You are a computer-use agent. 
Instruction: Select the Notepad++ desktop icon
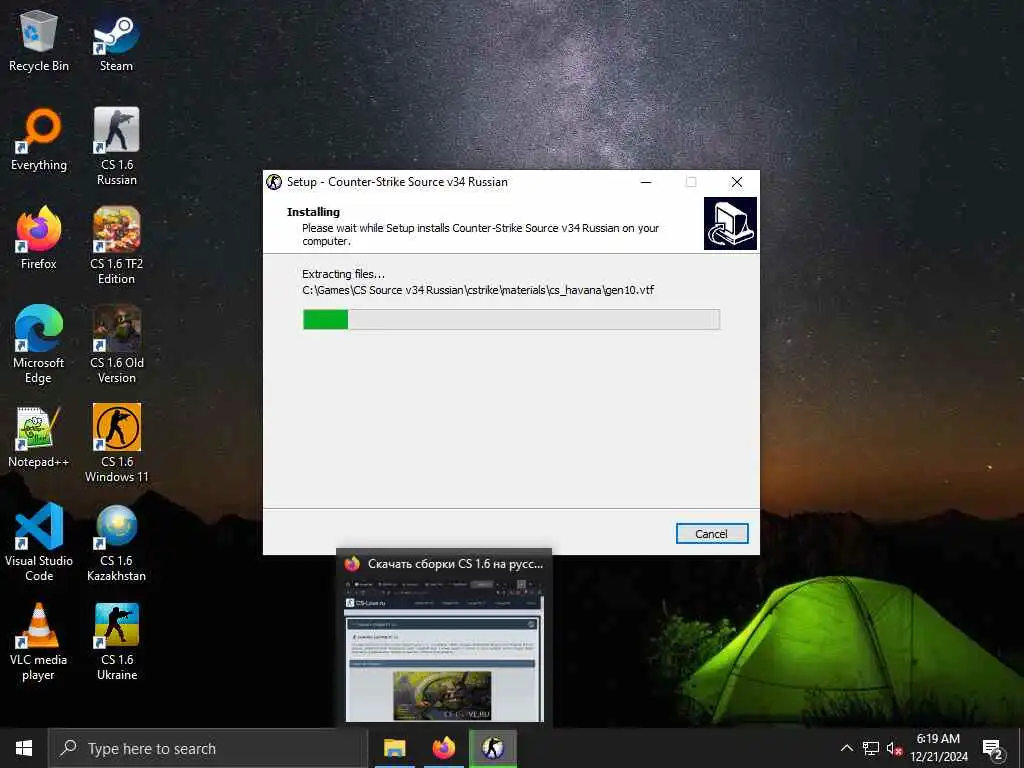pyautogui.click(x=39, y=436)
